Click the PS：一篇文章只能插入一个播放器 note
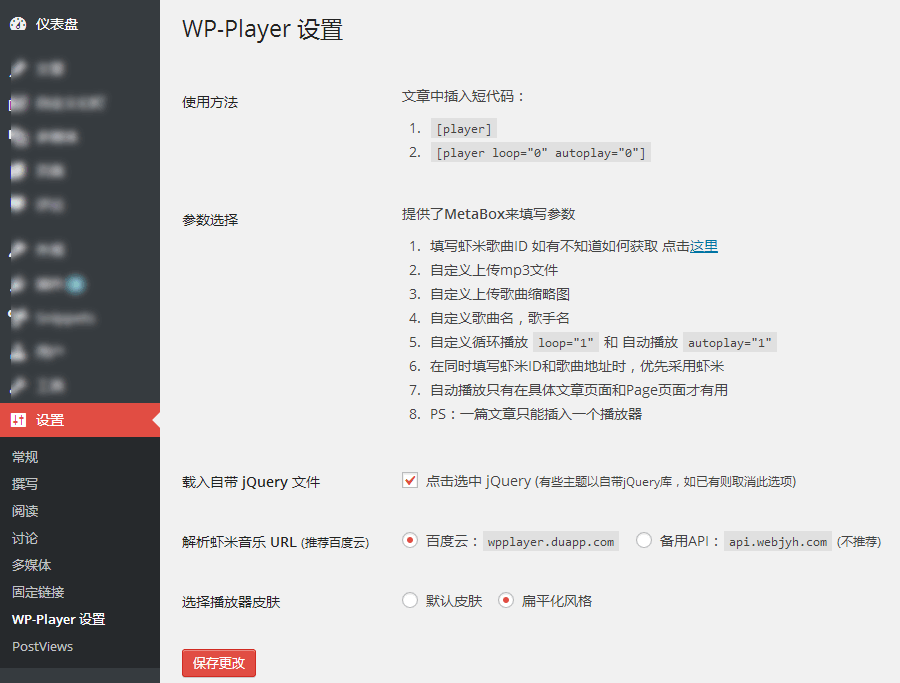The height and width of the screenshot is (683, 900). (536, 414)
